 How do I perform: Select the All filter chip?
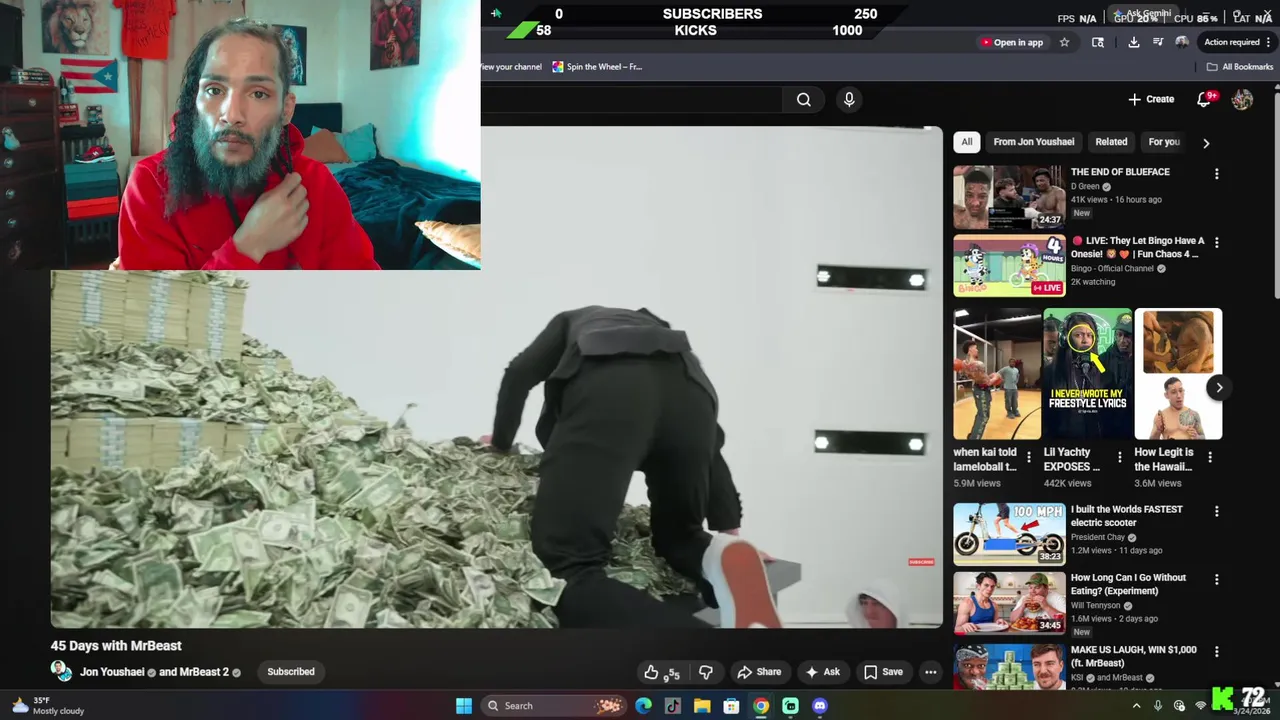click(966, 142)
